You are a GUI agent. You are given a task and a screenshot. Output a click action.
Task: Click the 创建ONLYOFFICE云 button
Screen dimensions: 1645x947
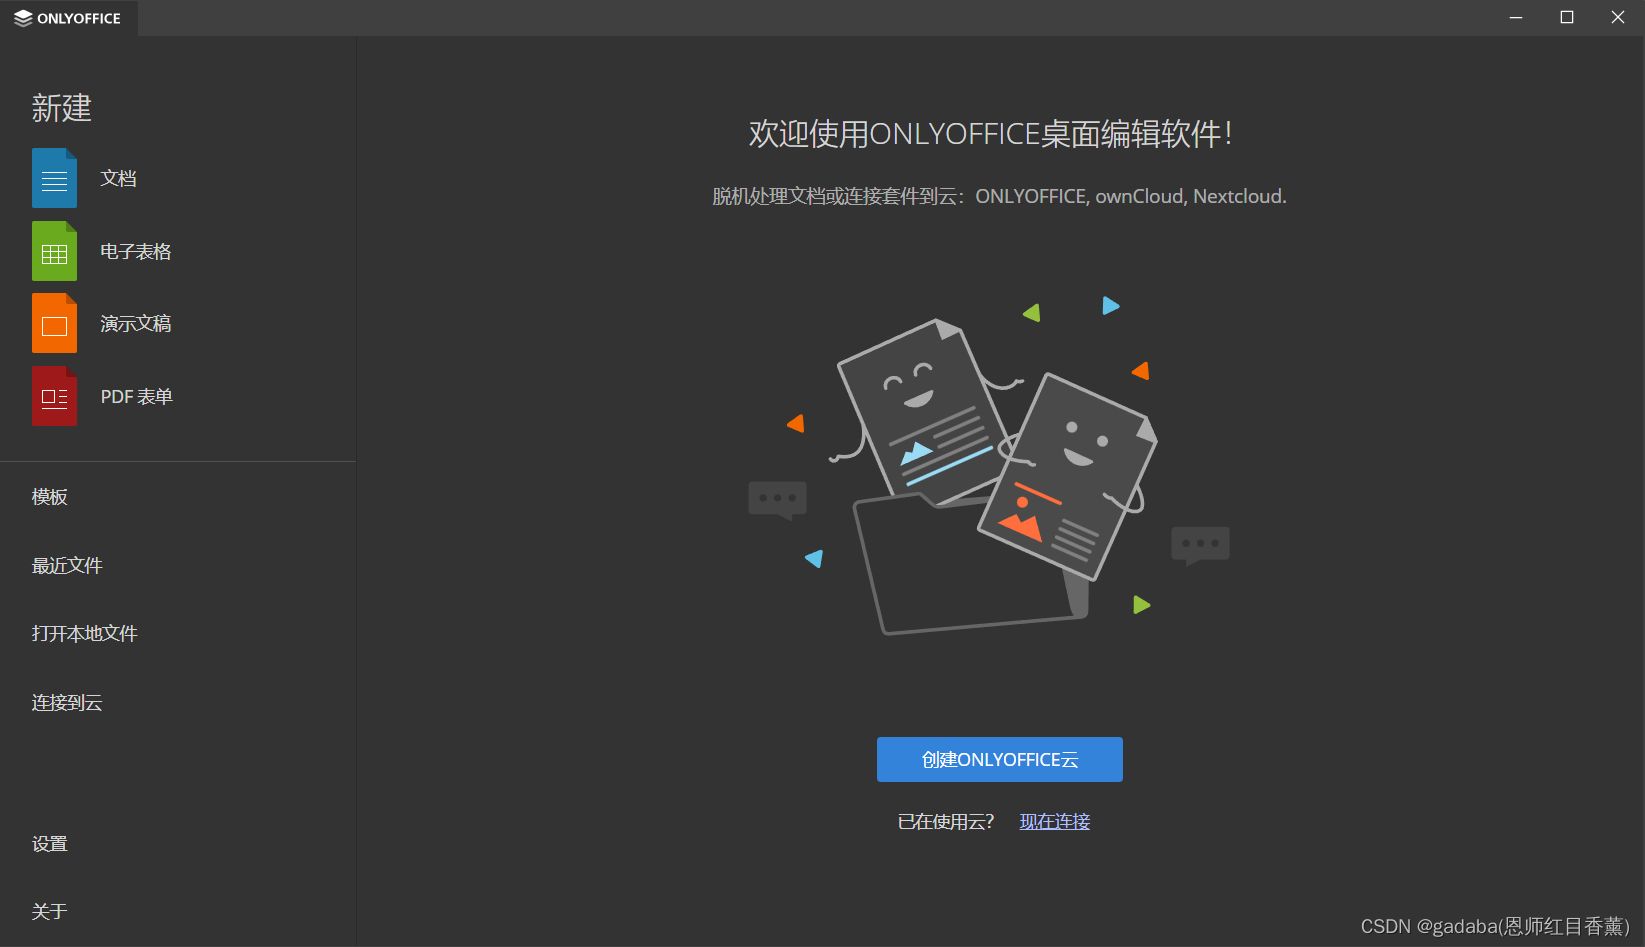[x=1000, y=760]
